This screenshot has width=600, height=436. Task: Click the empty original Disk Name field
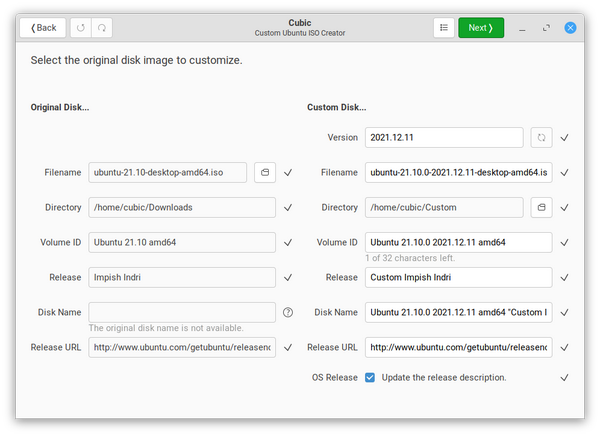tap(182, 312)
